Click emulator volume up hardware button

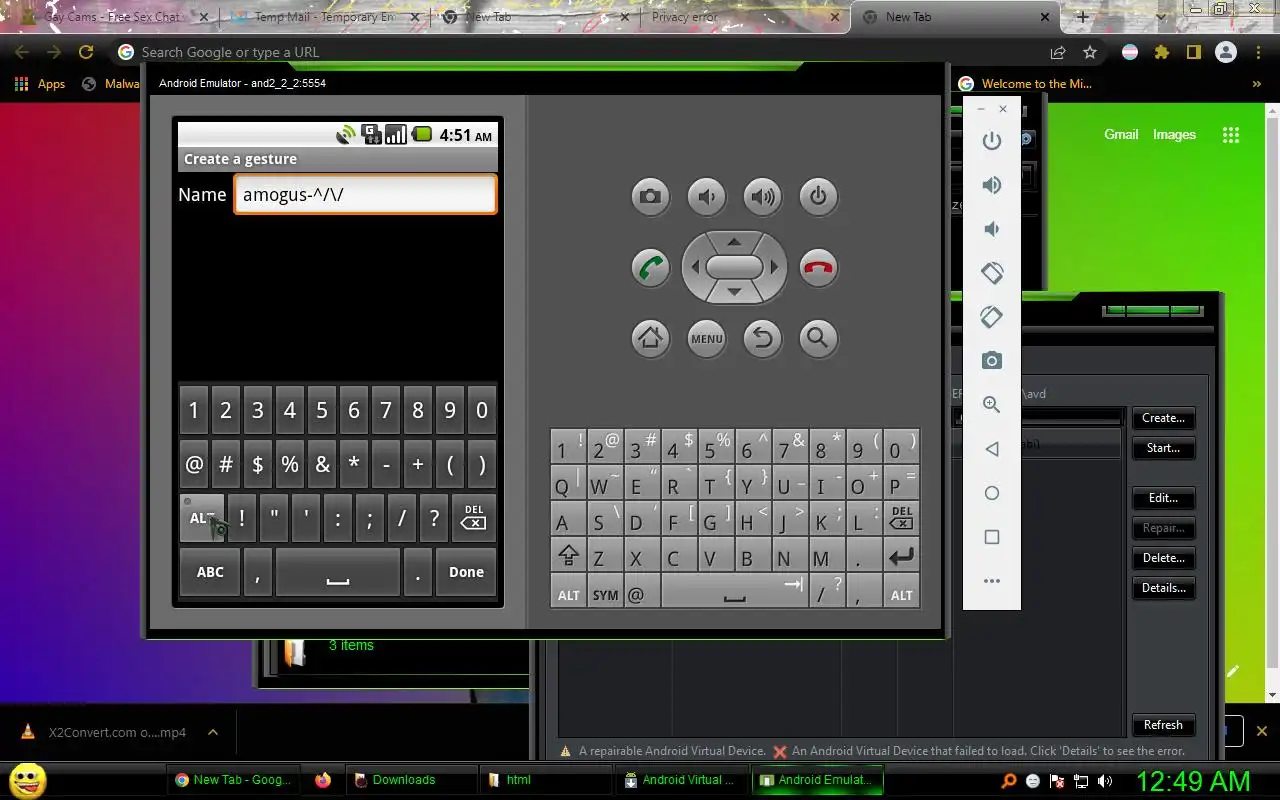pyautogui.click(x=762, y=196)
